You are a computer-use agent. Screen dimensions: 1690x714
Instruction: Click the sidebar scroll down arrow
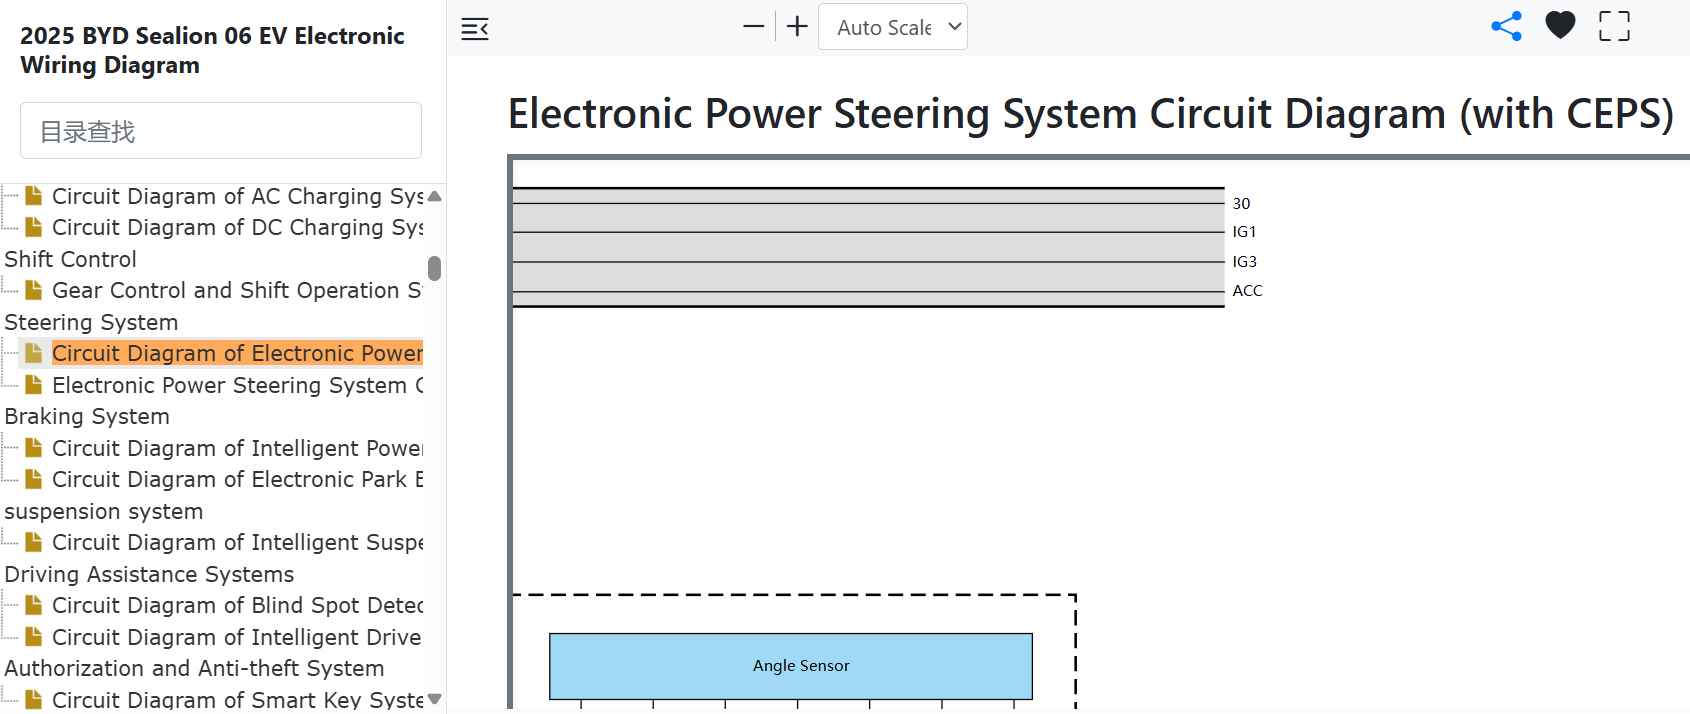coord(434,699)
